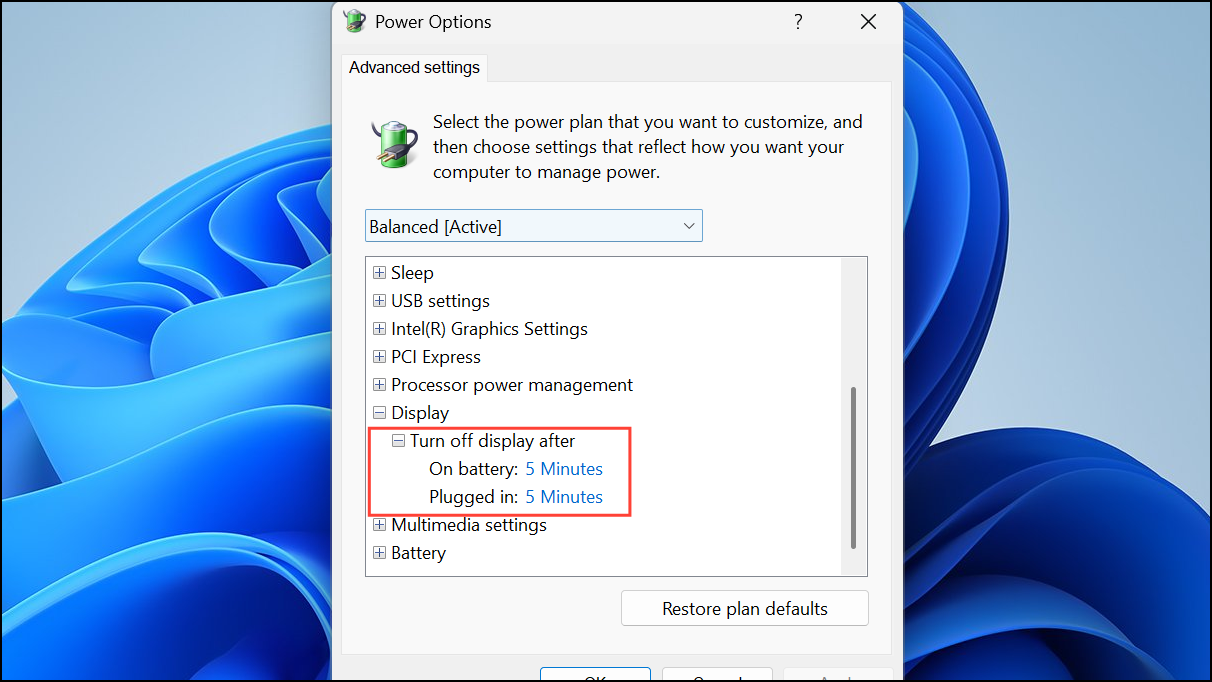Expand the USB settings group

point(379,300)
